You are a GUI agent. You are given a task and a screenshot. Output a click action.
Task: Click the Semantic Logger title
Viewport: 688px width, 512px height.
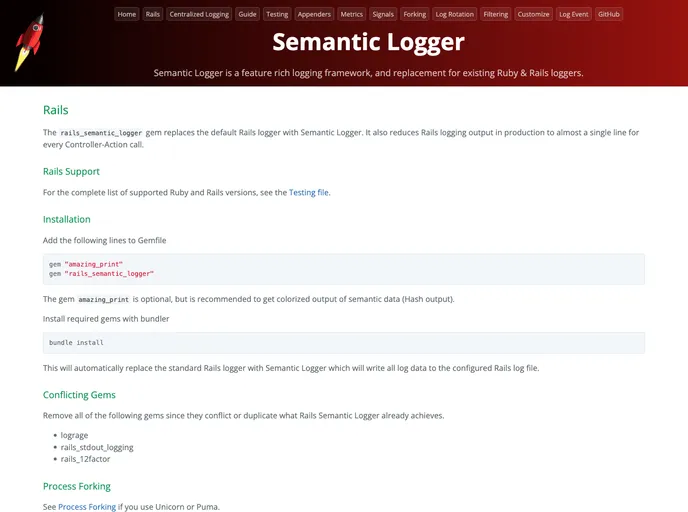[368, 43]
